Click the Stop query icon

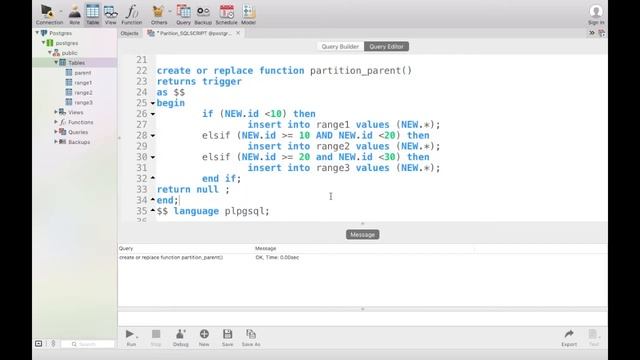[x=156, y=334]
